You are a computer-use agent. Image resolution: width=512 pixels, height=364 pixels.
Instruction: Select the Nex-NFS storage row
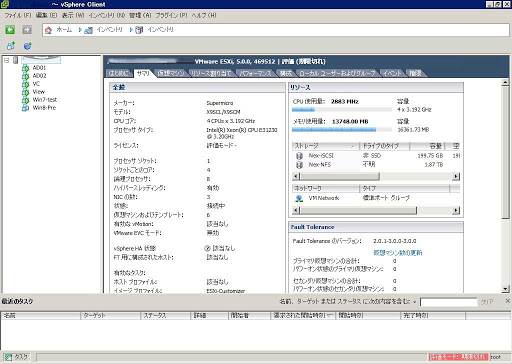pos(376,165)
